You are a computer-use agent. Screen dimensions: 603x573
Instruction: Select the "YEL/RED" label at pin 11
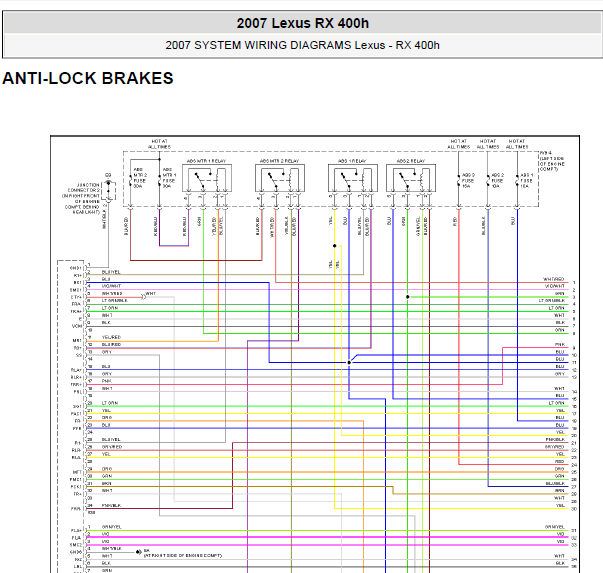click(111, 337)
